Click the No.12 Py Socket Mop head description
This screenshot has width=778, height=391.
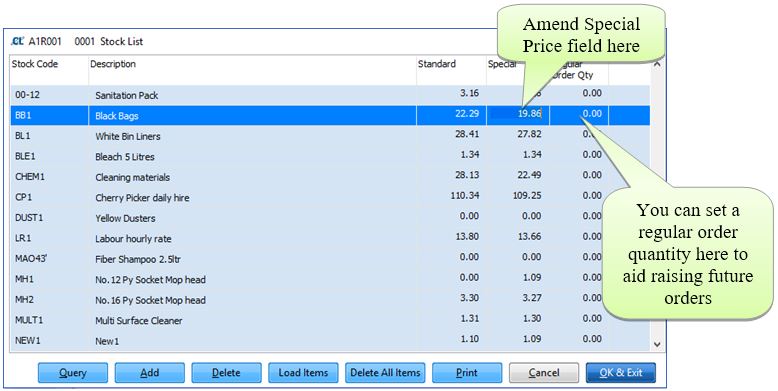coord(150,280)
